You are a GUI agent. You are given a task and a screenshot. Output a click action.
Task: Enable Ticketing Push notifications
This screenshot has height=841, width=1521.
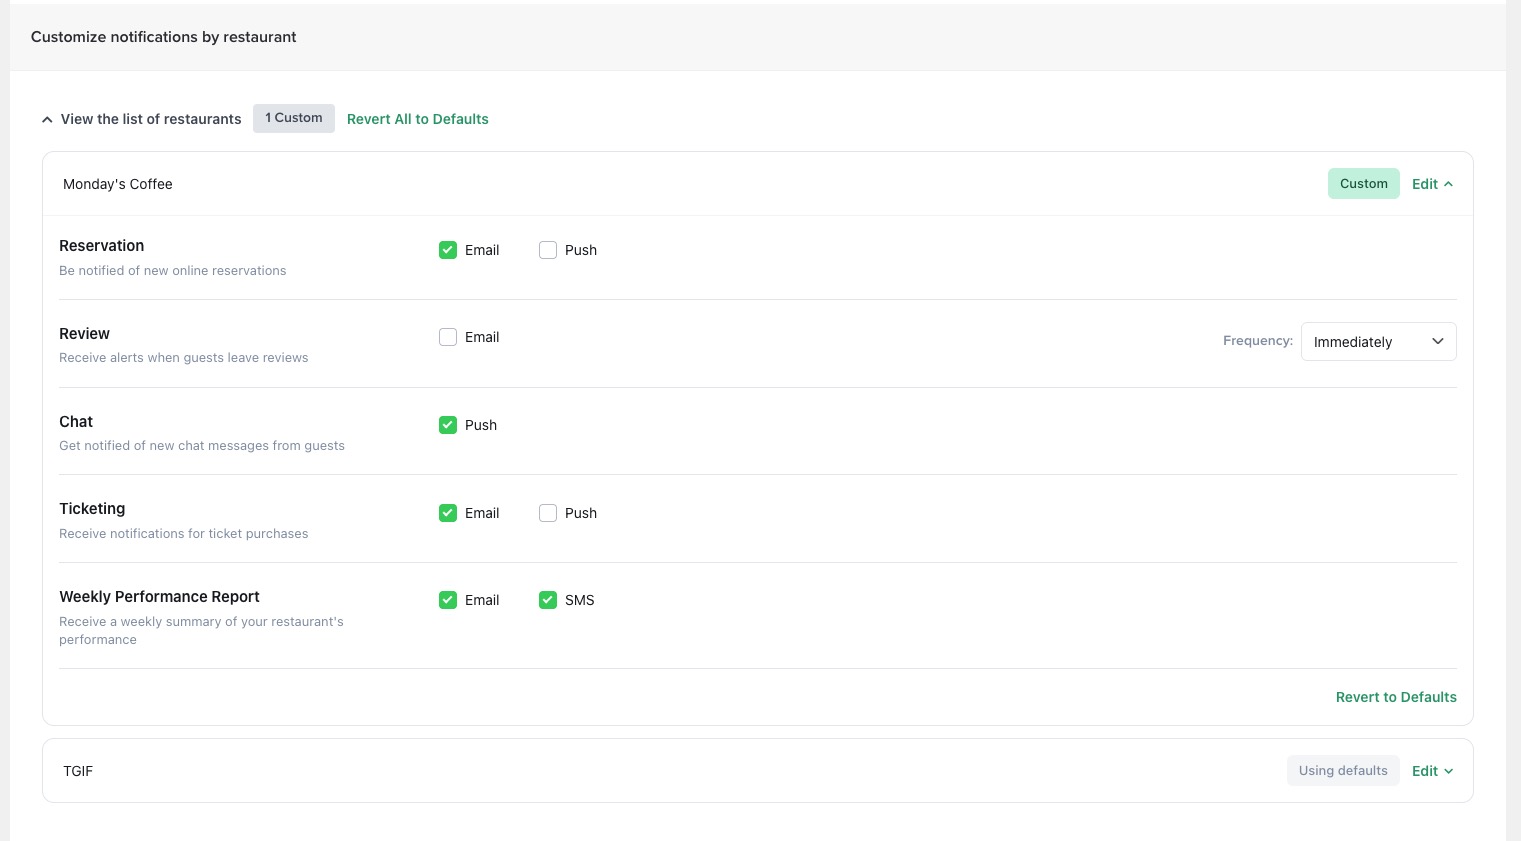click(548, 513)
